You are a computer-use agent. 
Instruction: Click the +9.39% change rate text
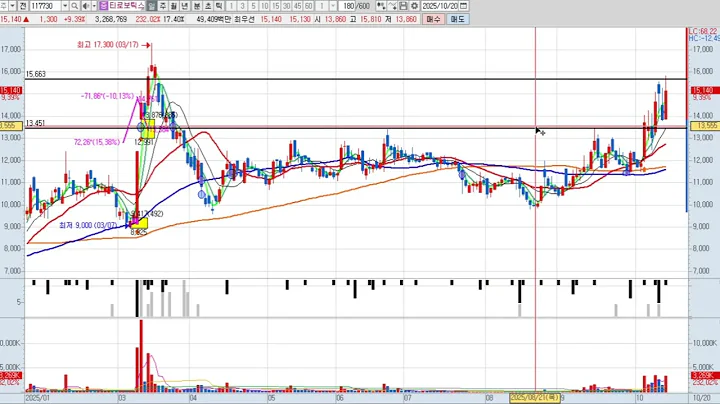pyautogui.click(x=74, y=19)
